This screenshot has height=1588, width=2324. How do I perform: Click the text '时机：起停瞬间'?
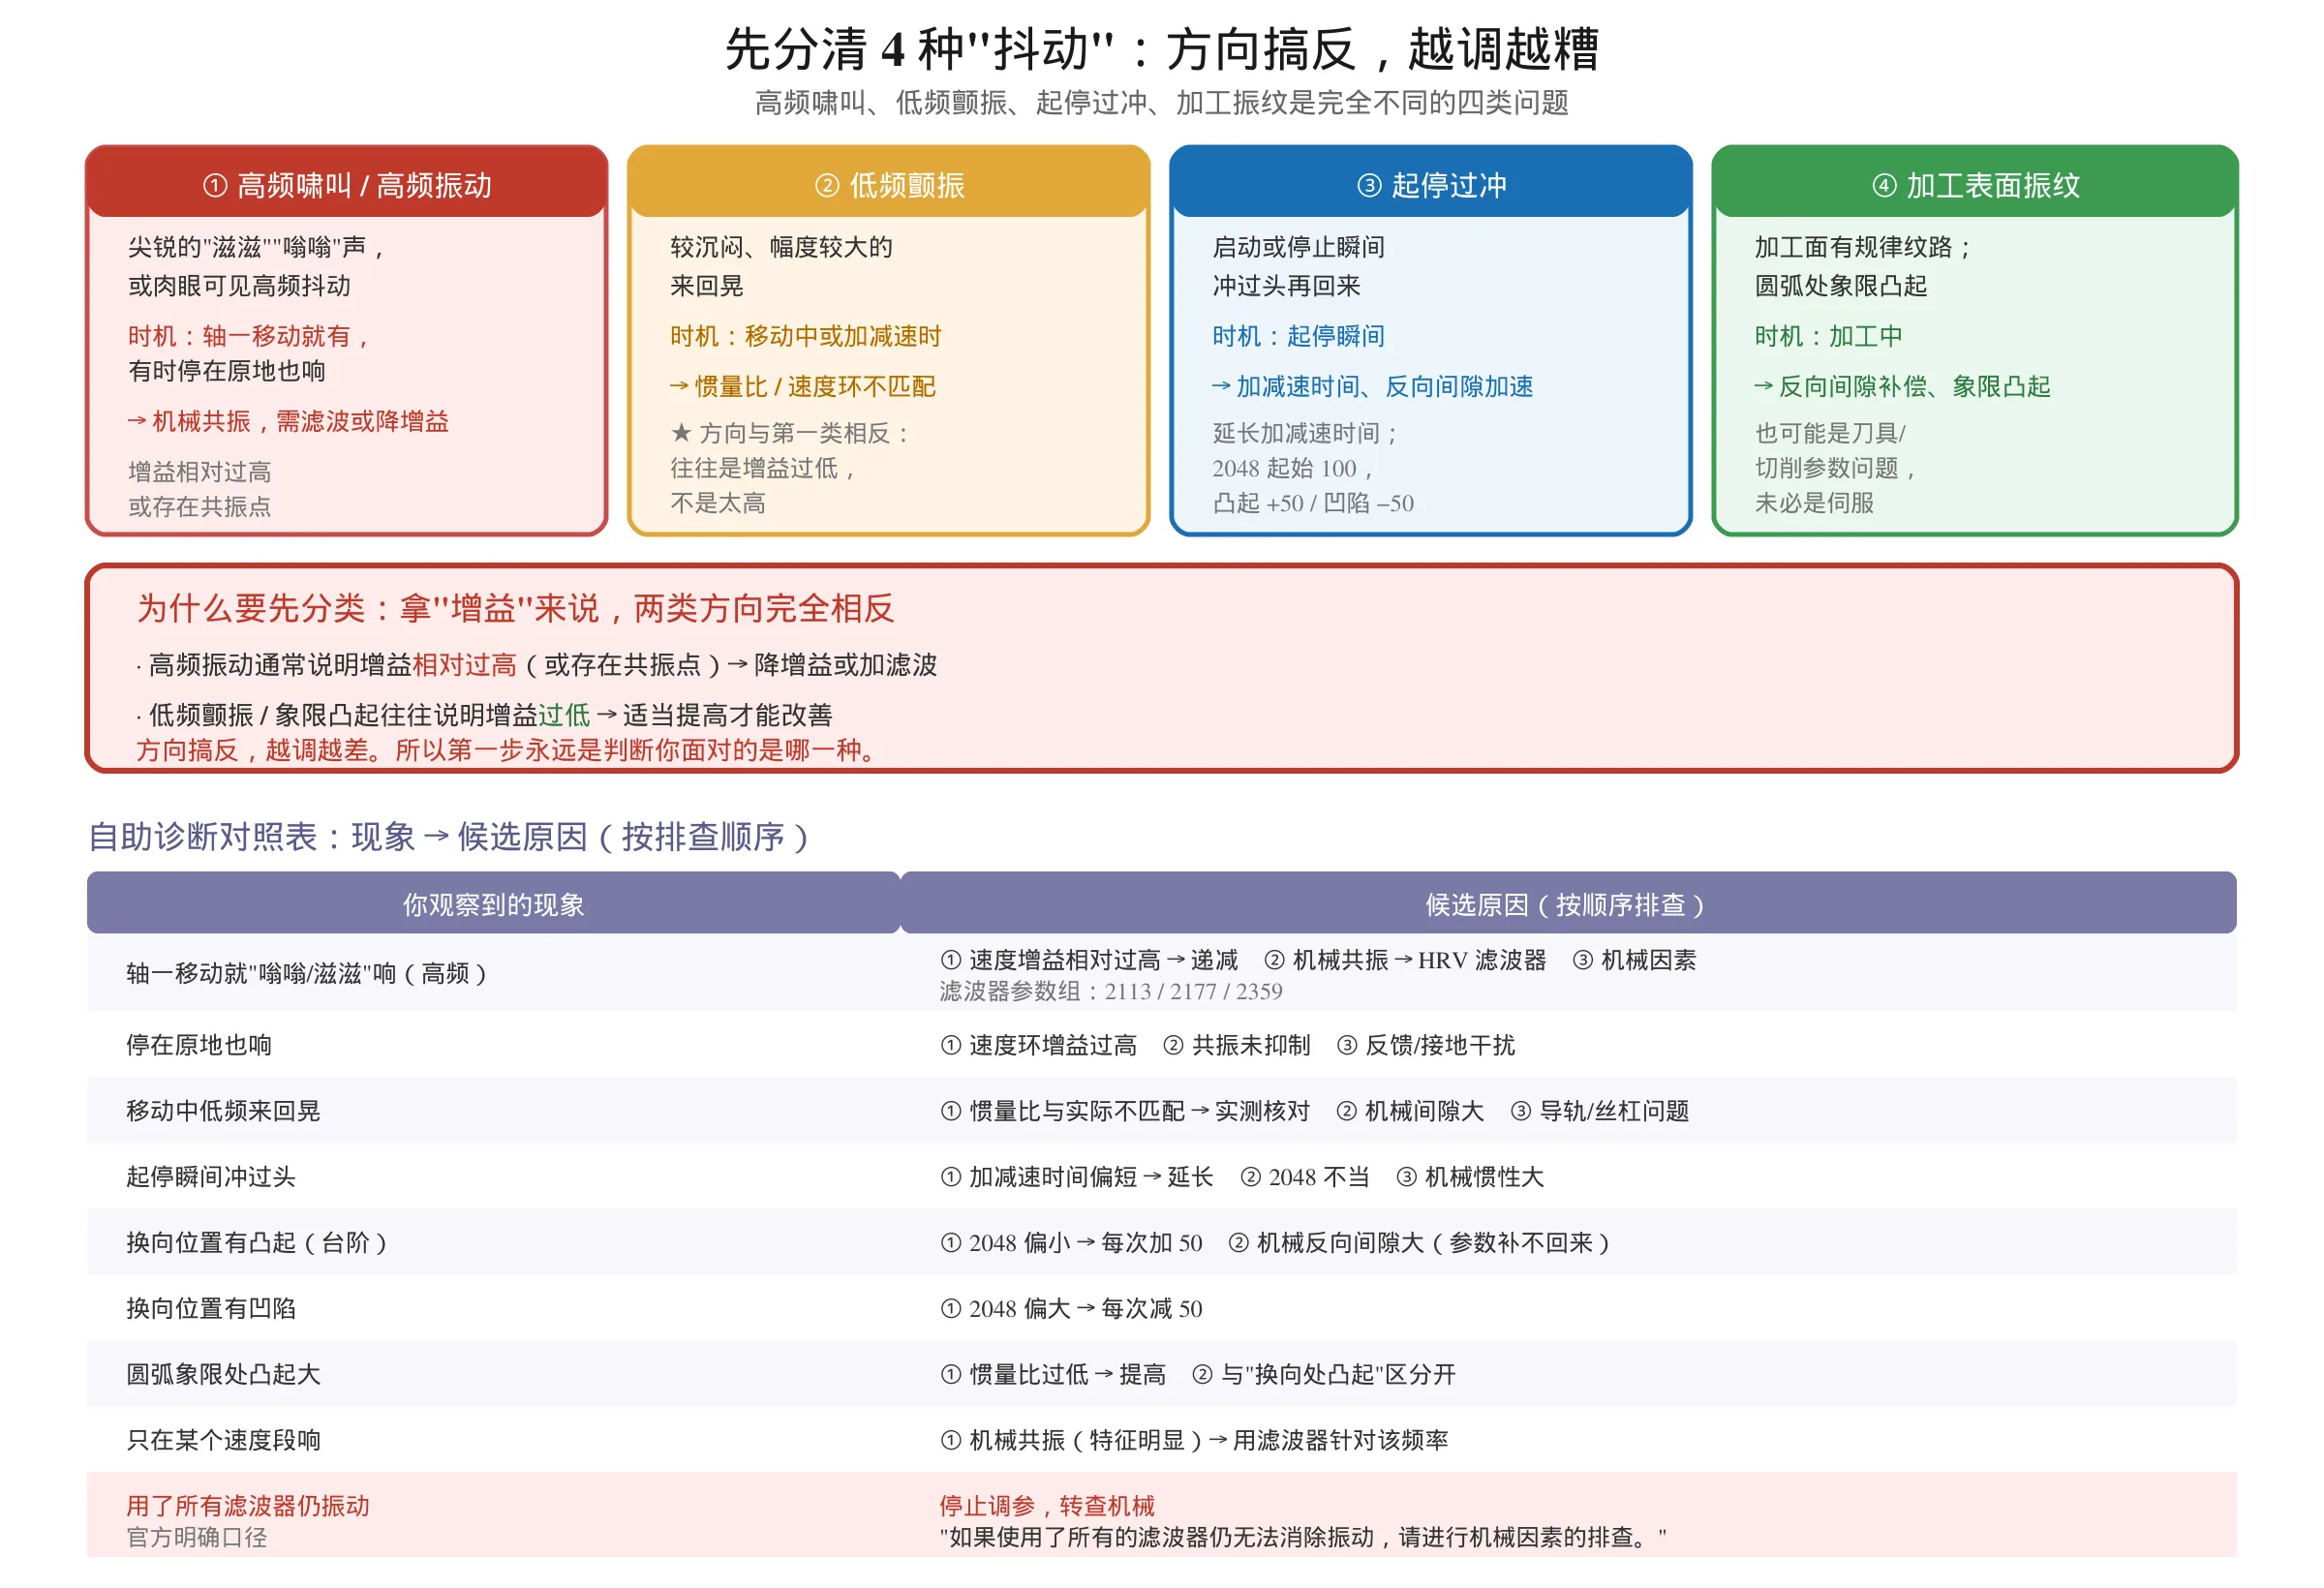(x=1298, y=336)
